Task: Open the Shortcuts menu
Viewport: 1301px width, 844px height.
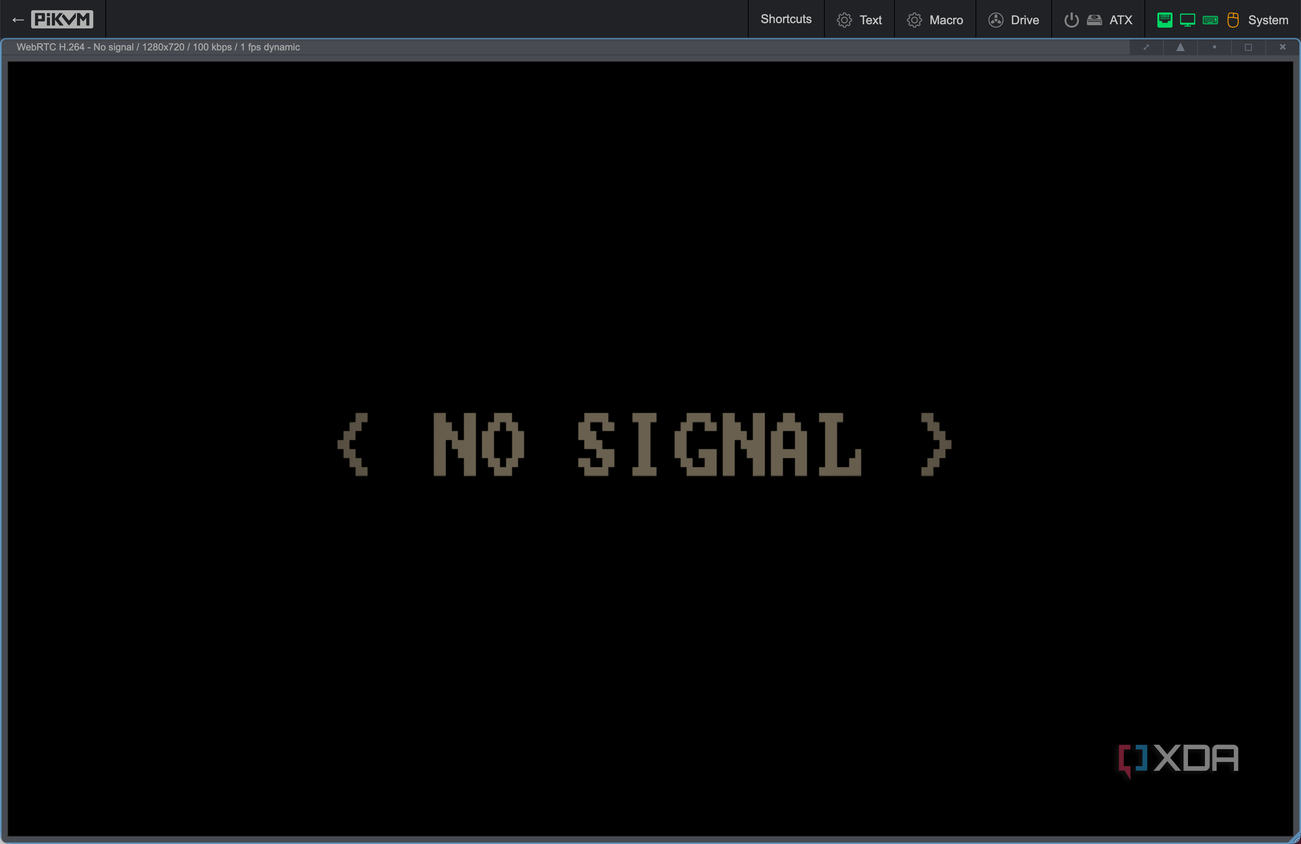Action: [x=786, y=19]
